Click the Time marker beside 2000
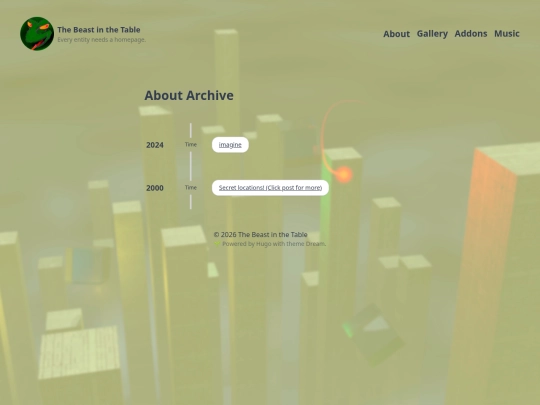Screen dimensions: 540x405 click(191, 188)
